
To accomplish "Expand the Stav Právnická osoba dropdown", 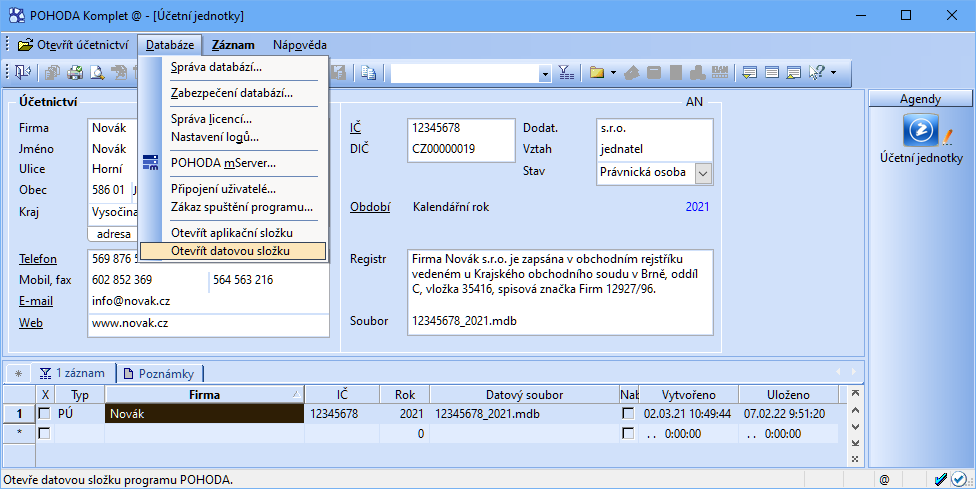I will pyautogui.click(x=703, y=174).
